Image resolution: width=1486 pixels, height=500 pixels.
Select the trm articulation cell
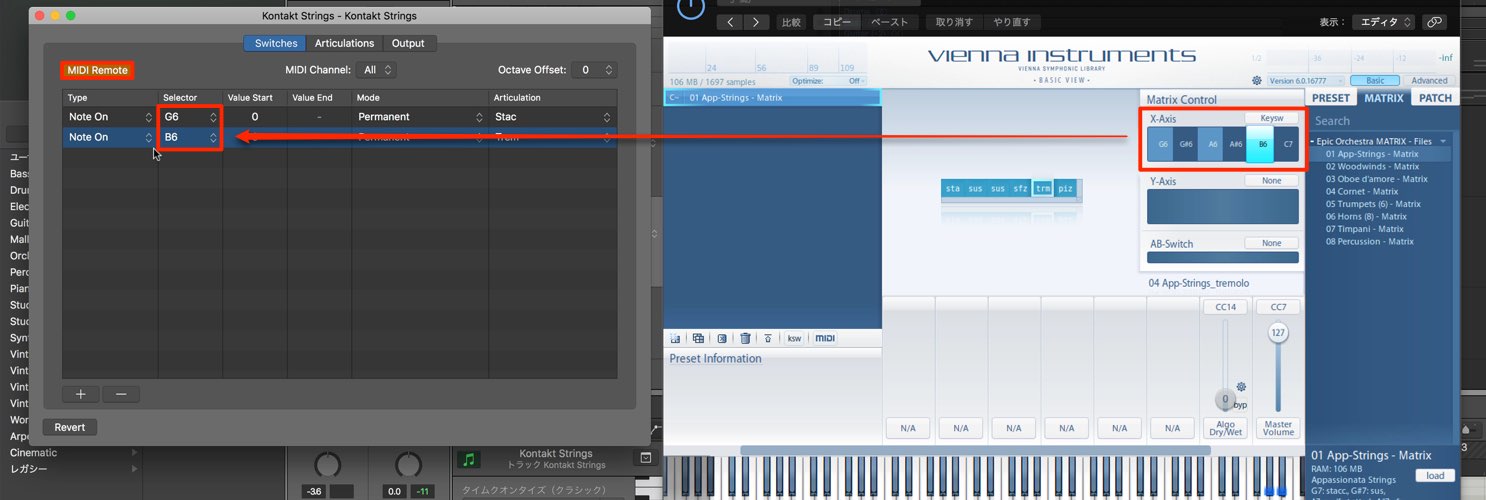(1042, 188)
